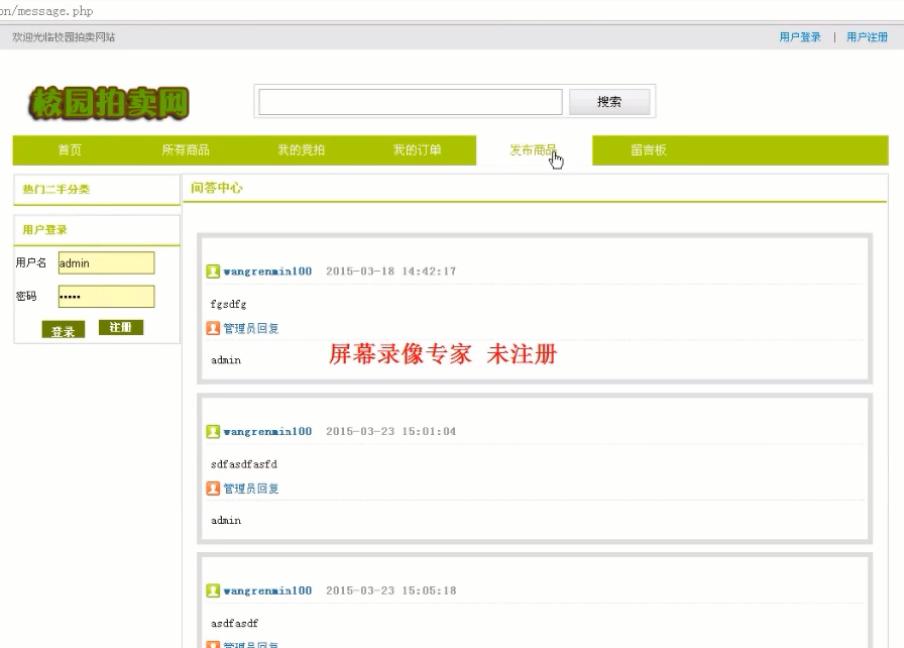Click the 热门二手分类 sidebar heading
904x648 pixels.
pos(56,189)
